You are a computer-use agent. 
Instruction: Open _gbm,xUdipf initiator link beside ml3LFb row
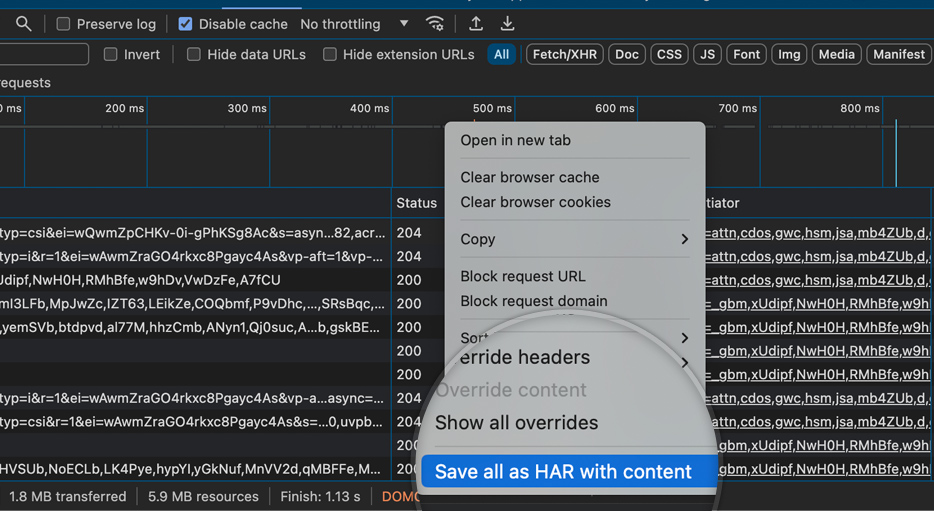[x=817, y=304]
